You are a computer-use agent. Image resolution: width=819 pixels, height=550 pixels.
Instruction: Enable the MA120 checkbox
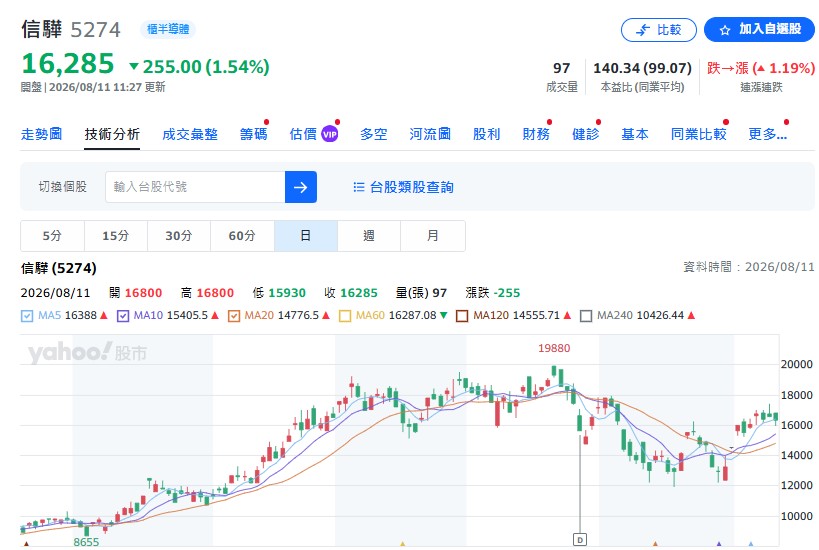click(x=462, y=316)
